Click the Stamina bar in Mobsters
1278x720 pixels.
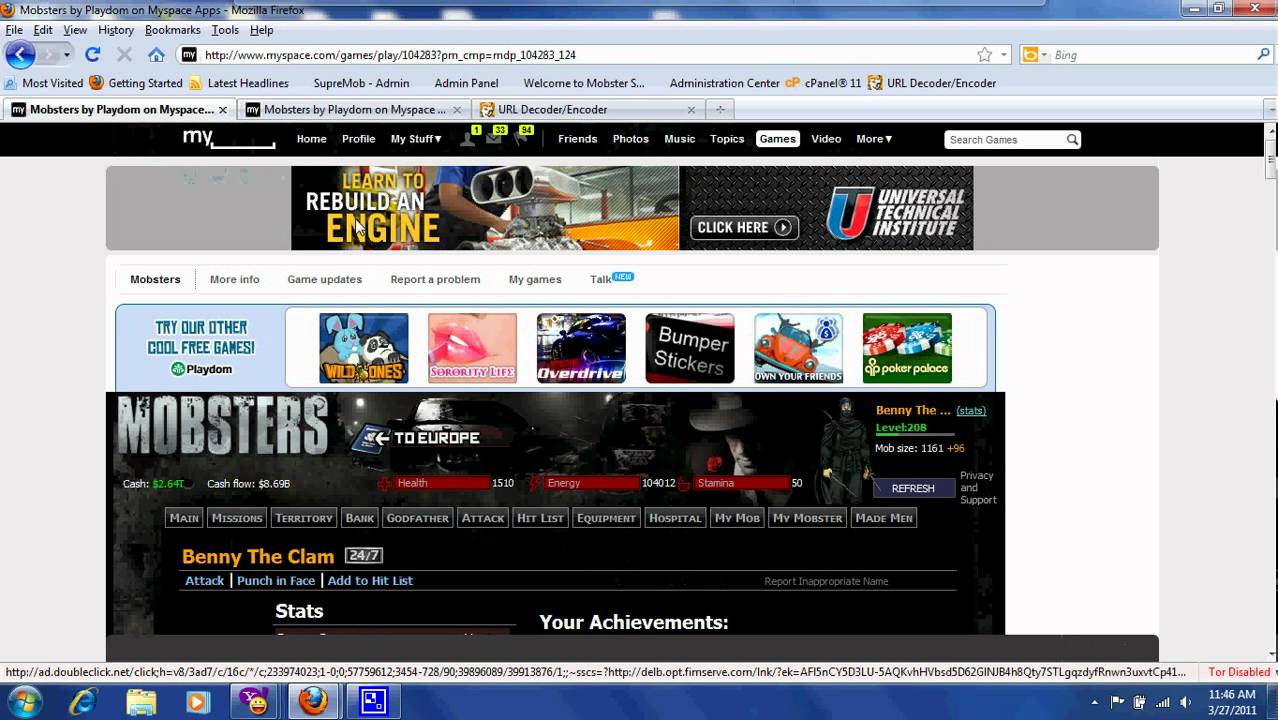tap(742, 484)
